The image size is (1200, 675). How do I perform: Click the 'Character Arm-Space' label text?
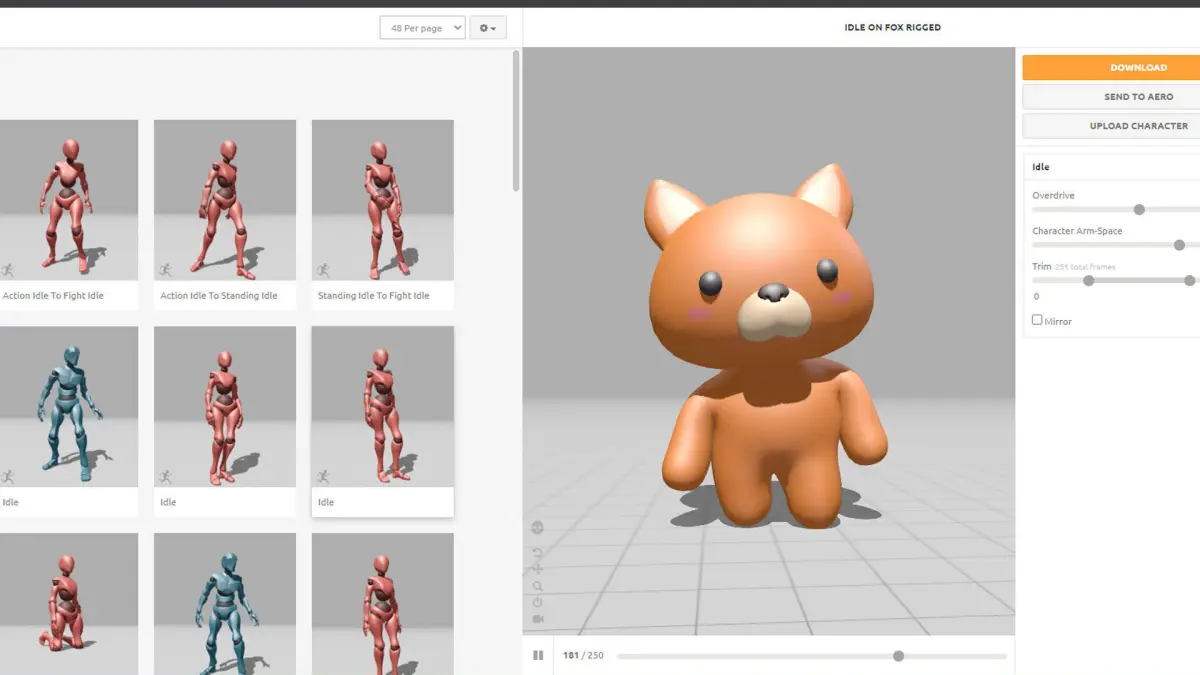(x=1077, y=231)
